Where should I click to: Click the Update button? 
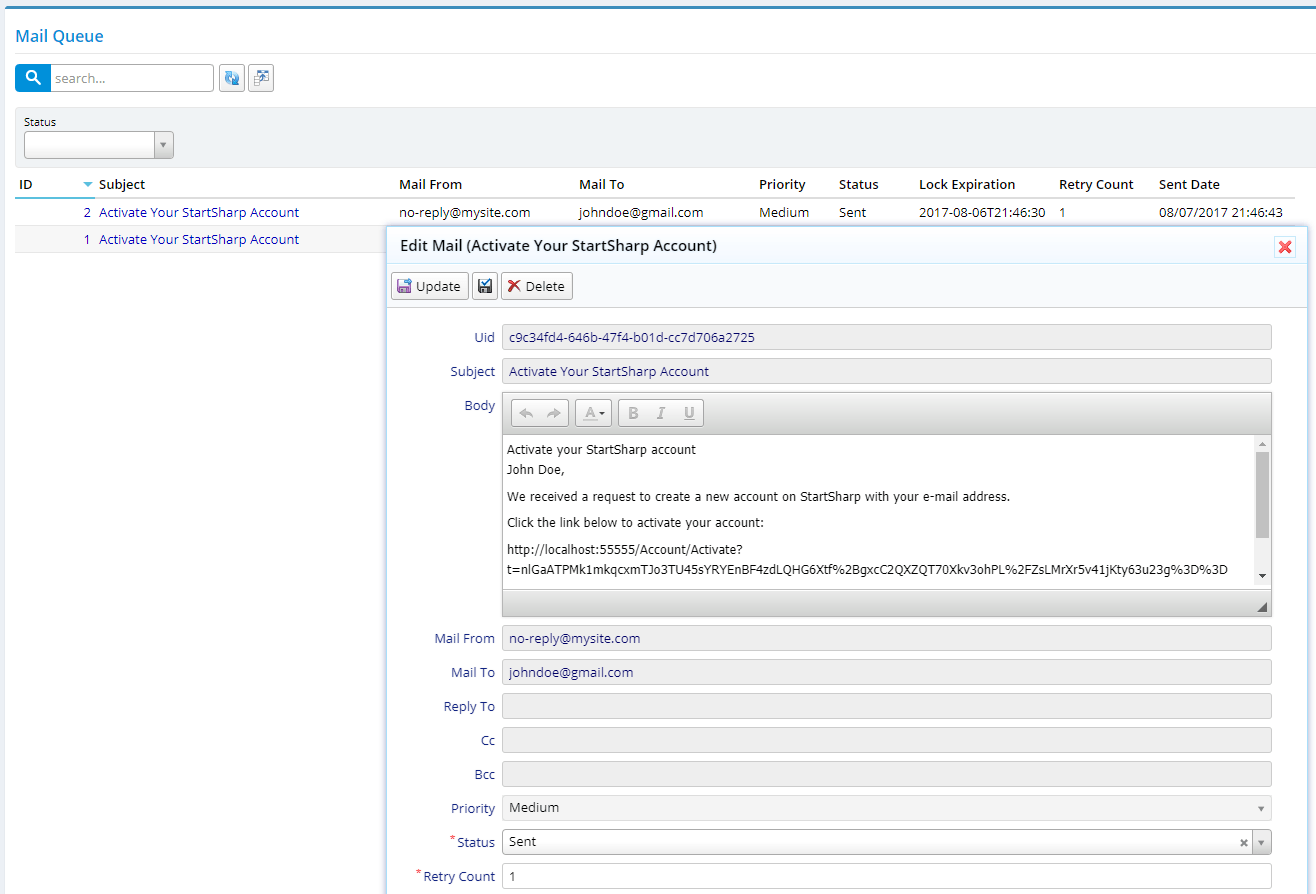click(x=429, y=285)
